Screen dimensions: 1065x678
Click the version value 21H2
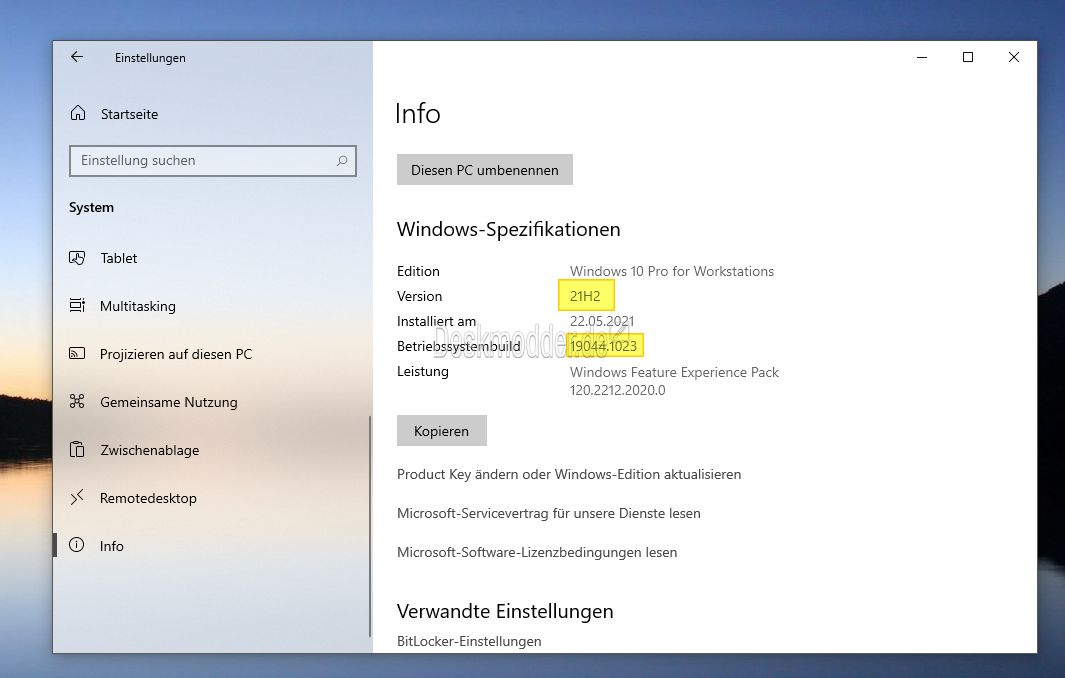pyautogui.click(x=585, y=296)
